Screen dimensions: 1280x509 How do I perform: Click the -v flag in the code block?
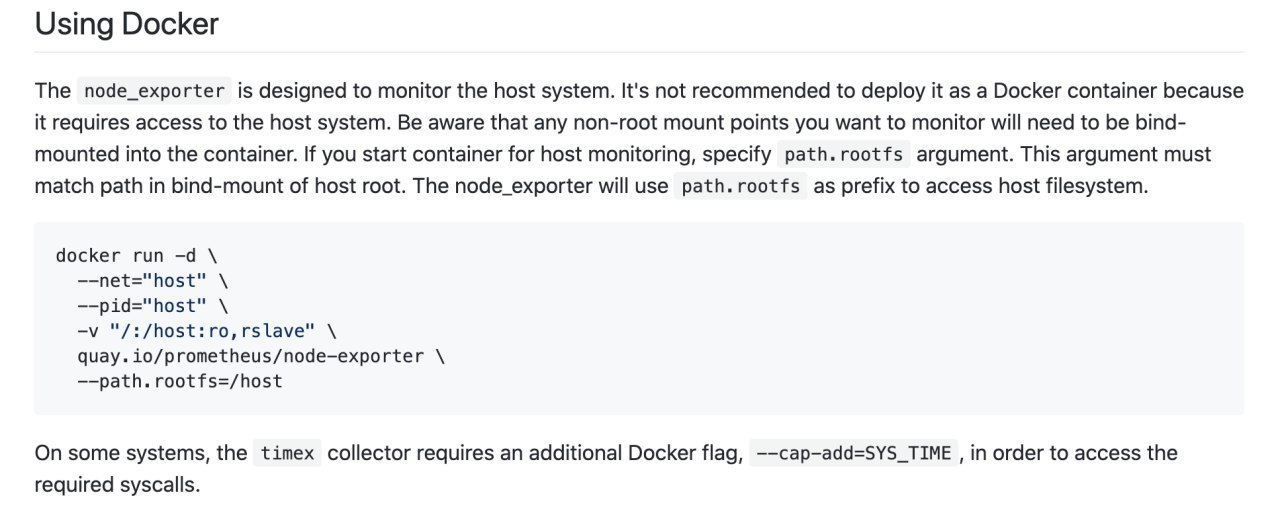click(x=87, y=330)
